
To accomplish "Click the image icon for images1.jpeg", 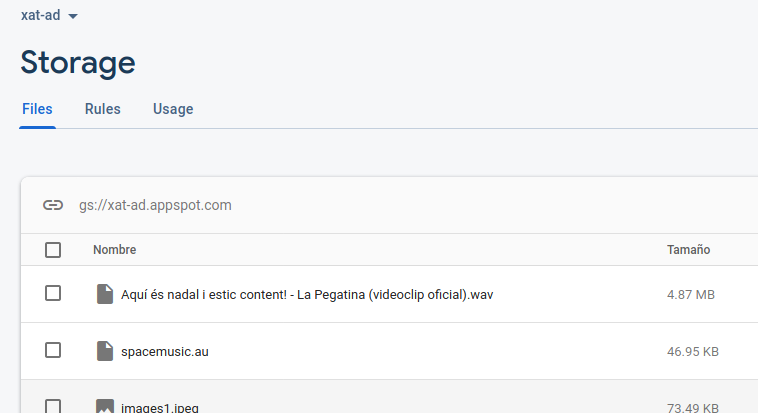I will click(104, 406).
